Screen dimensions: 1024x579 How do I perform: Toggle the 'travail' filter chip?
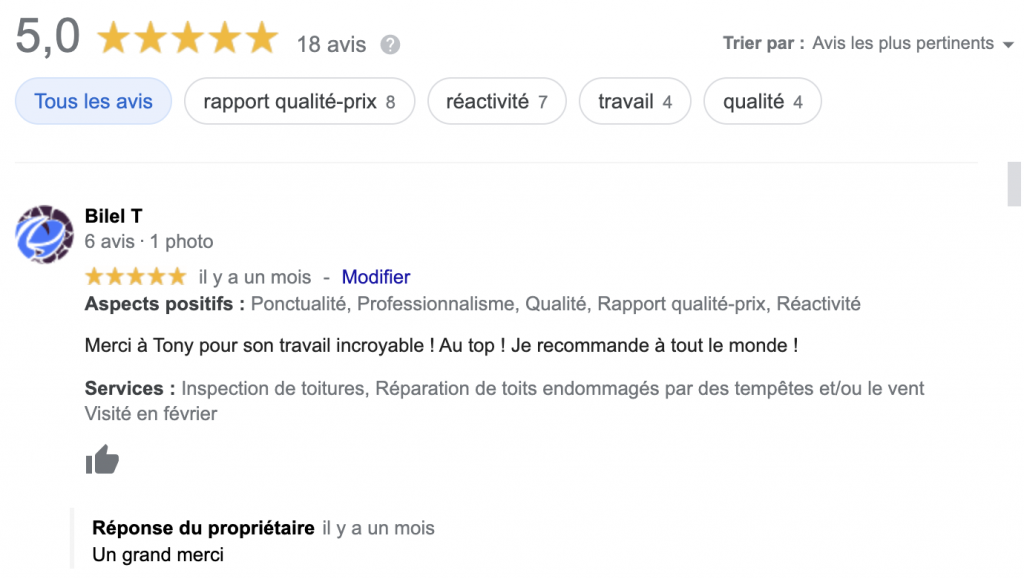coord(635,101)
